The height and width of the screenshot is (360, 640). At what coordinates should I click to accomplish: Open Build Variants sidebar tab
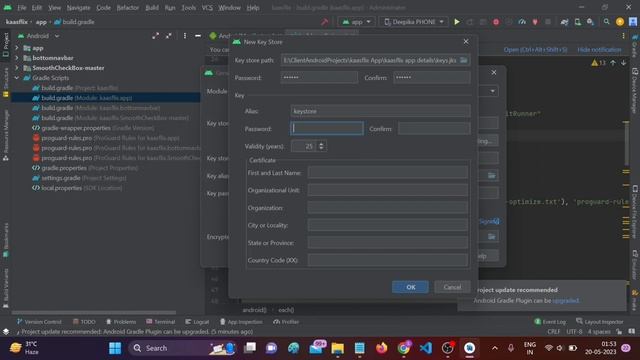click(6, 288)
